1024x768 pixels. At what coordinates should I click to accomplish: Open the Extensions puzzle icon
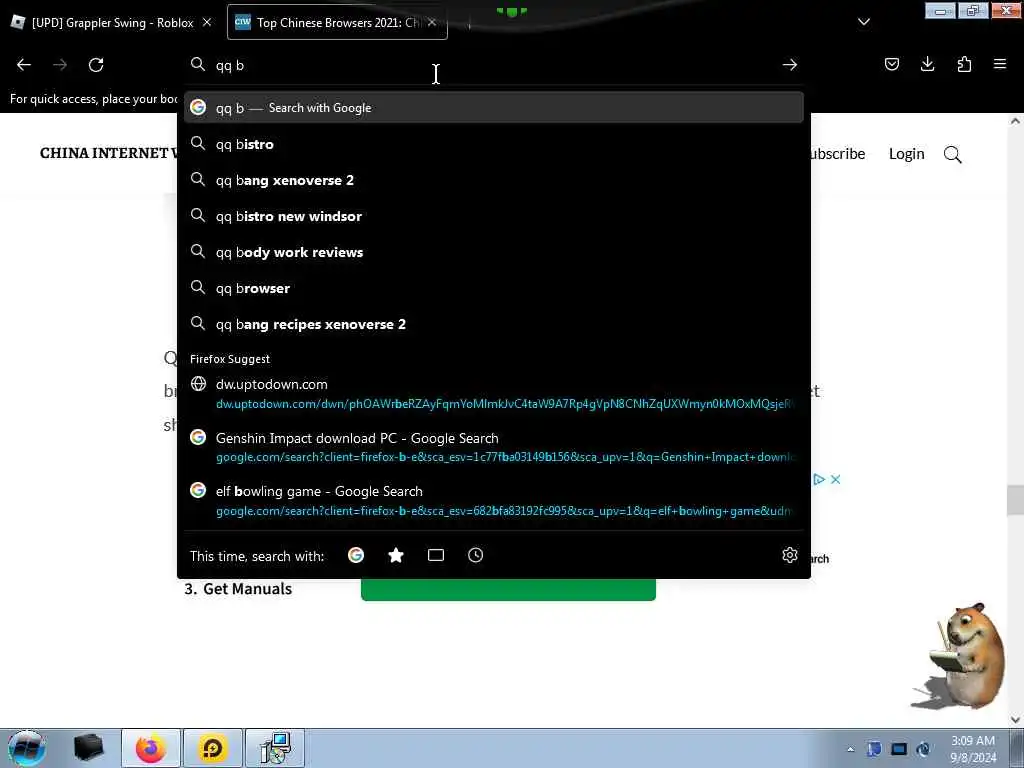click(x=964, y=64)
